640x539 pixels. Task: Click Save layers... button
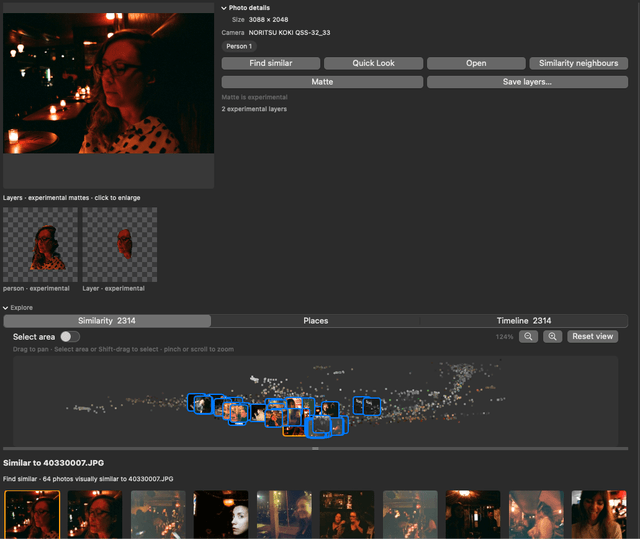(527, 82)
